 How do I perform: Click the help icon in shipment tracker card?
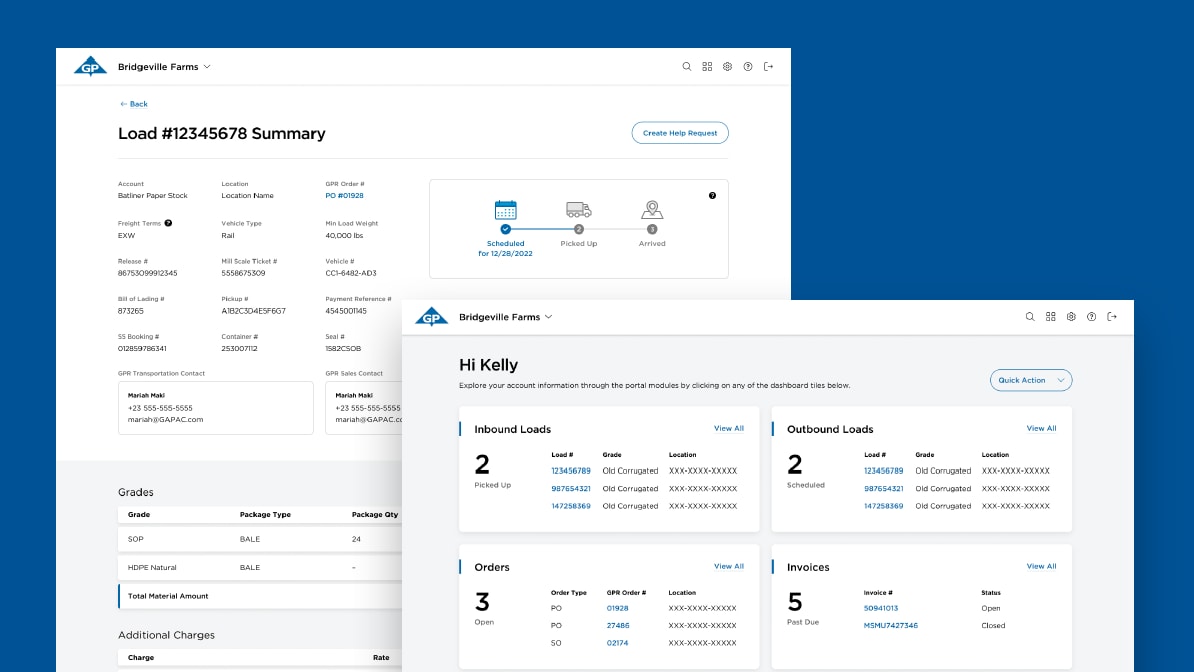pyautogui.click(x=713, y=196)
